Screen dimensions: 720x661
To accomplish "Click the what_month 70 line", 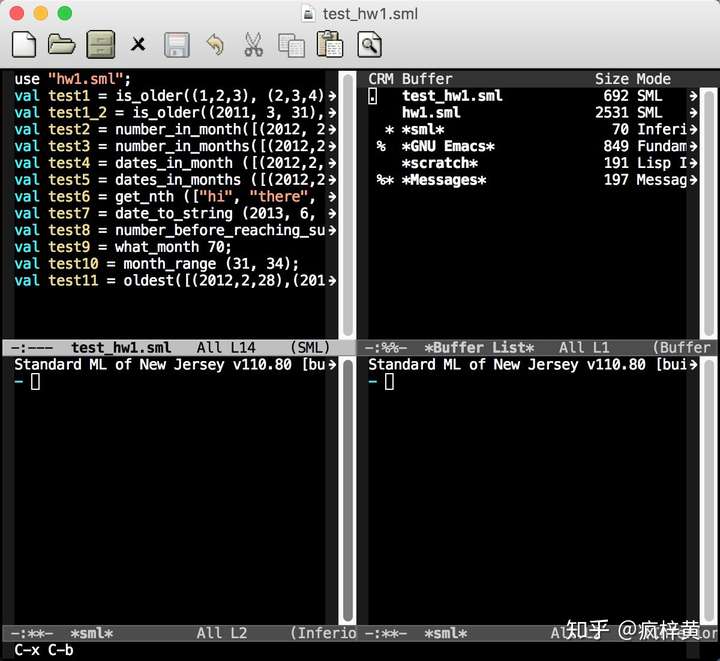I will pos(123,247).
